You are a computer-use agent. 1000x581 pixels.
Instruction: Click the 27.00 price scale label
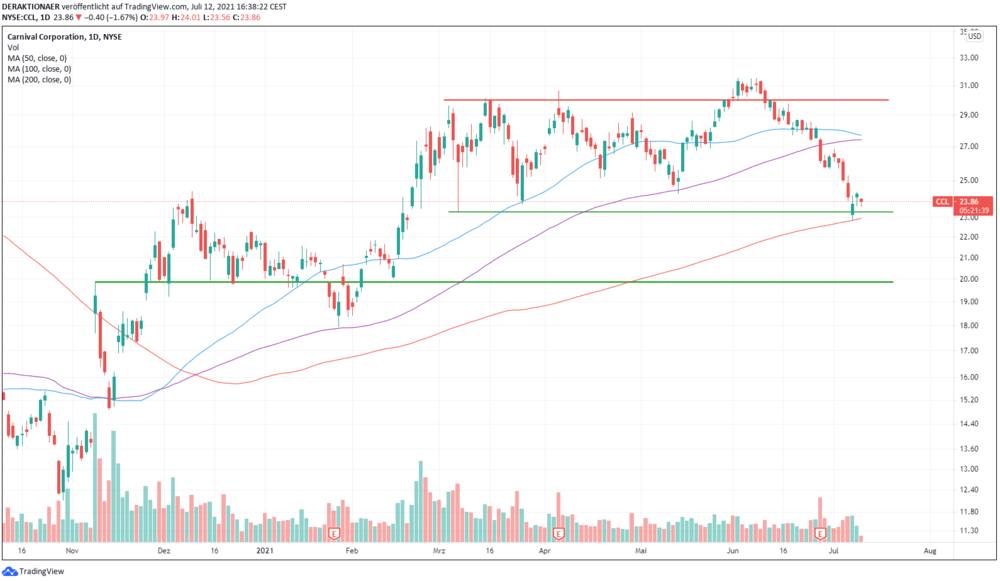tap(969, 146)
